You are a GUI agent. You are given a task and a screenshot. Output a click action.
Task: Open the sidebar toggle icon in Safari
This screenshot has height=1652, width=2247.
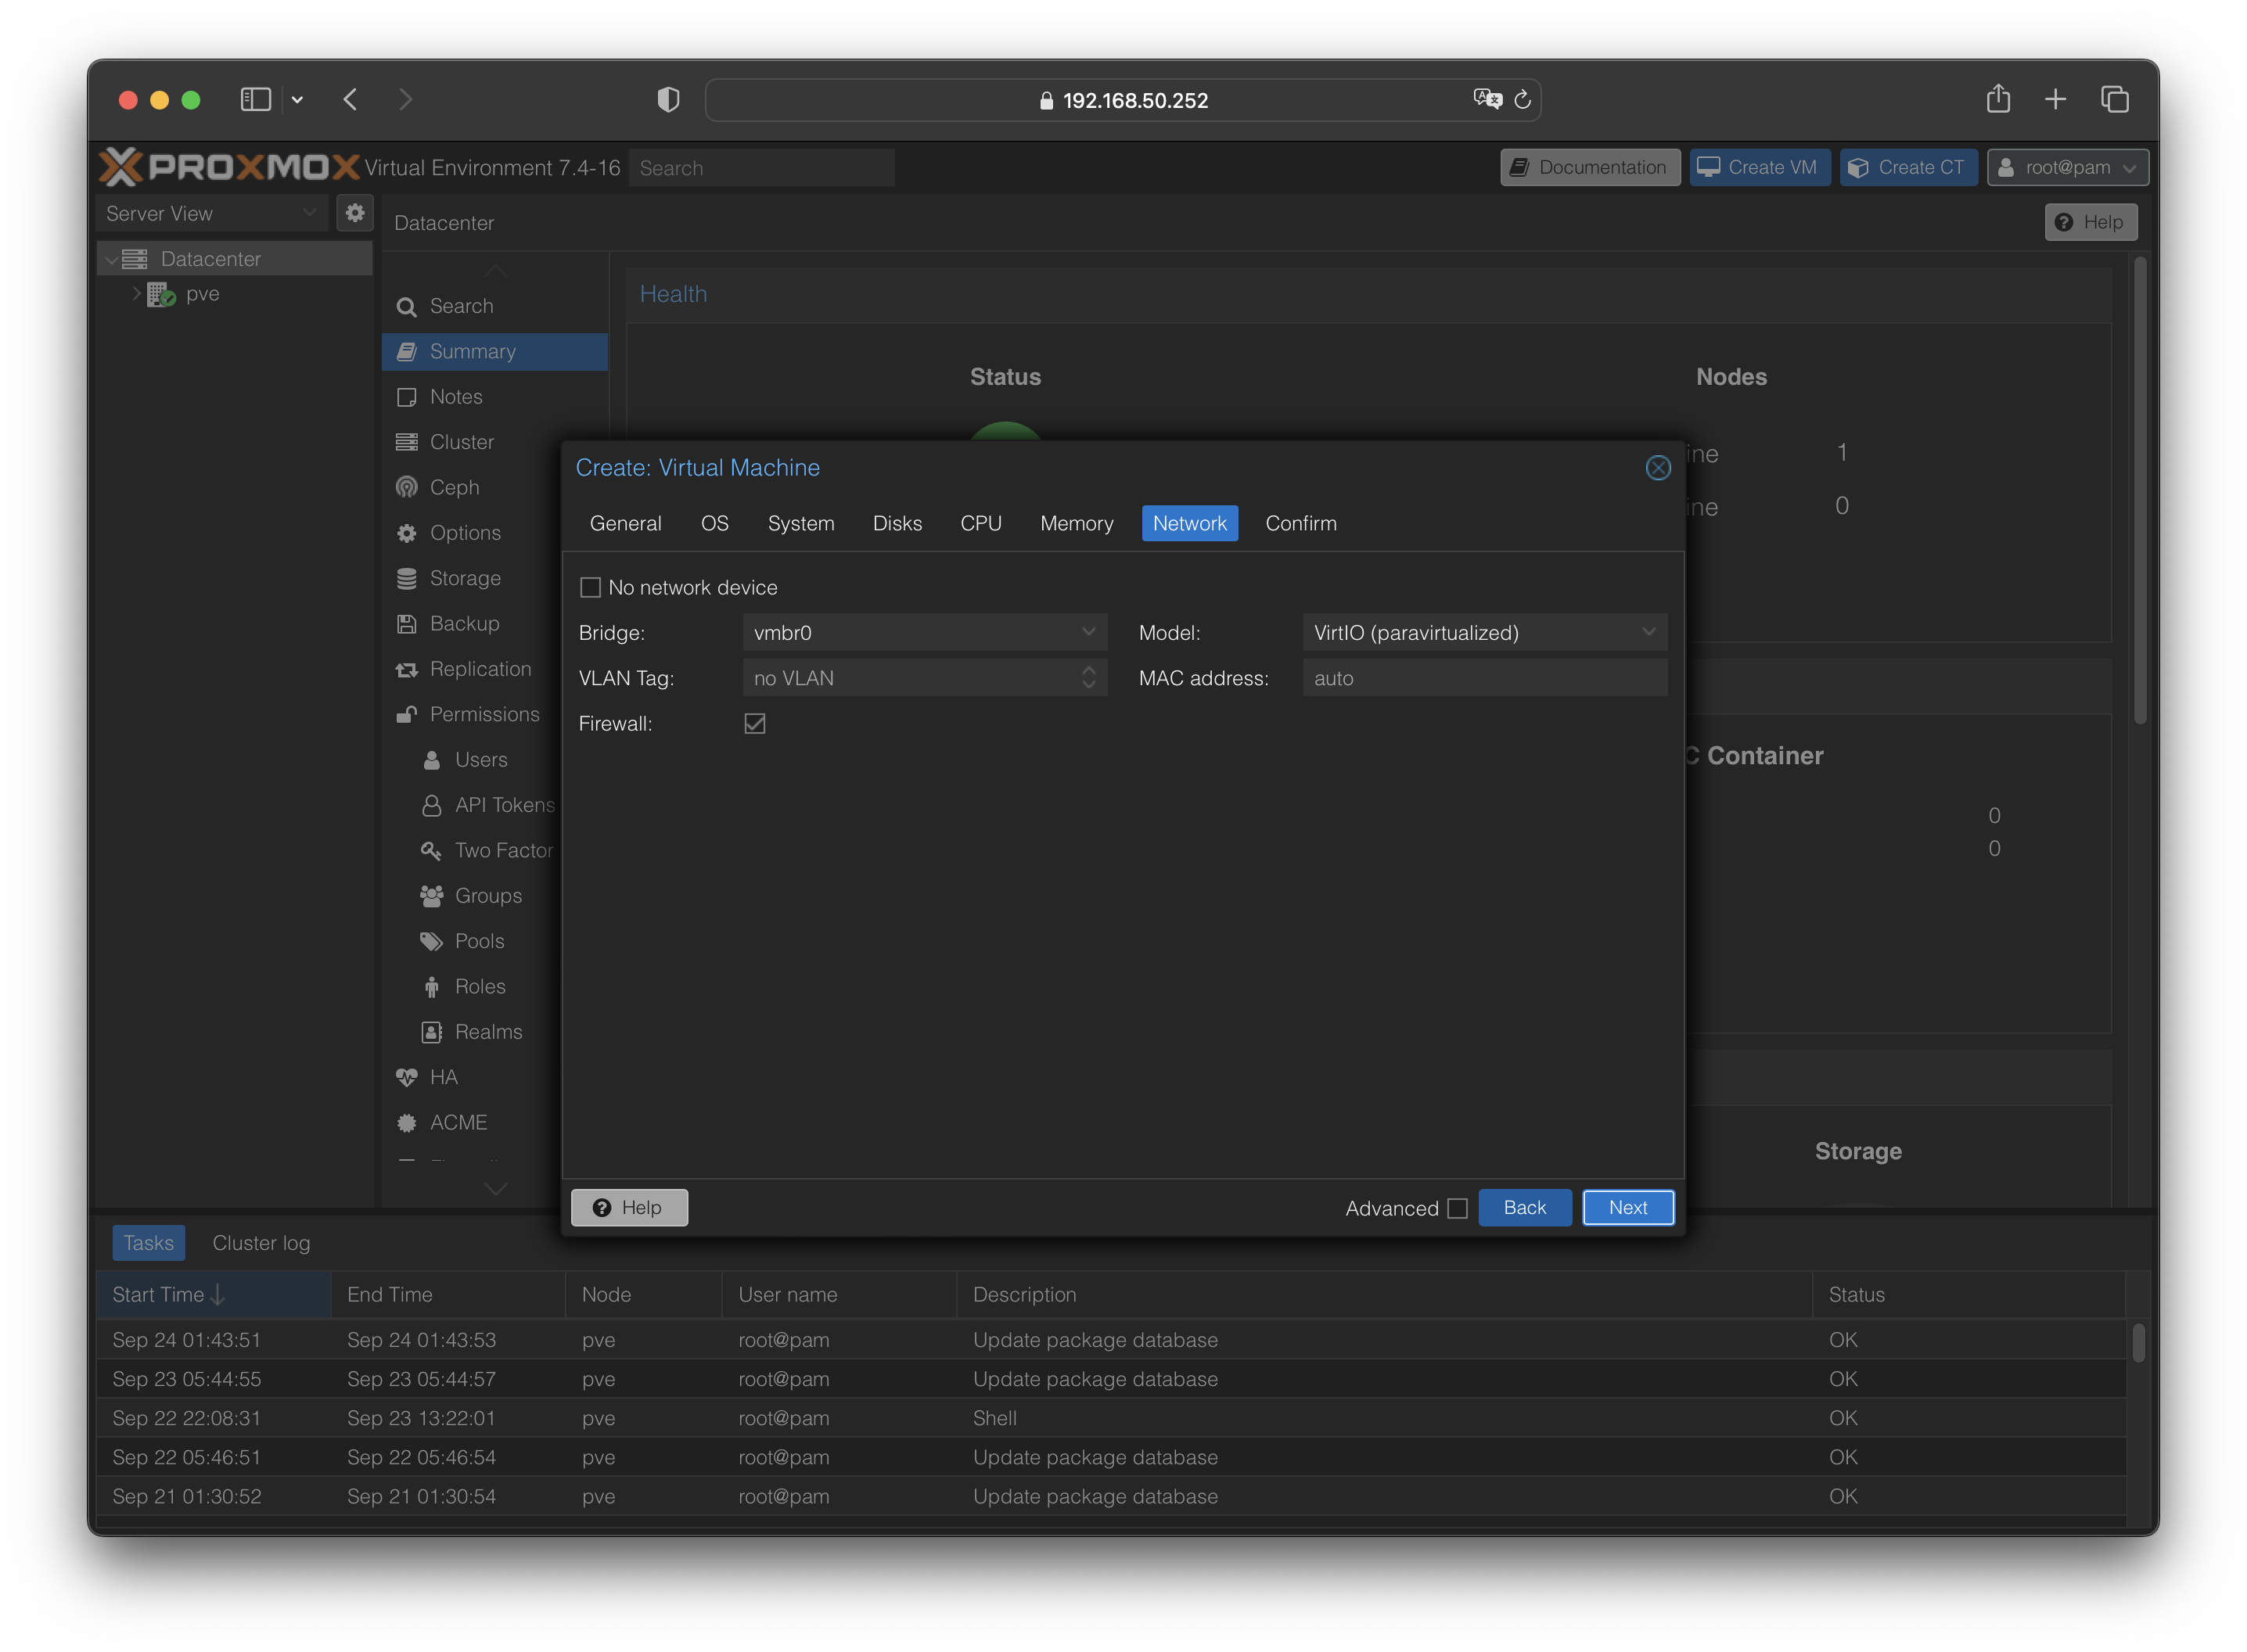click(x=256, y=99)
